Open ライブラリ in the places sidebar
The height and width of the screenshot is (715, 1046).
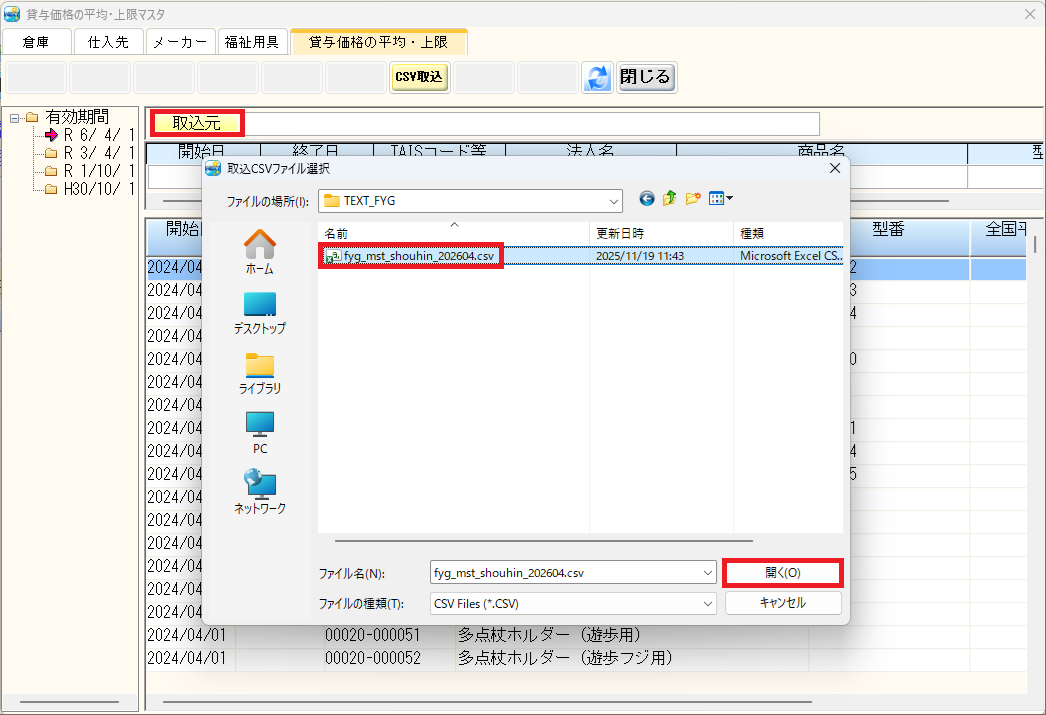[260, 372]
